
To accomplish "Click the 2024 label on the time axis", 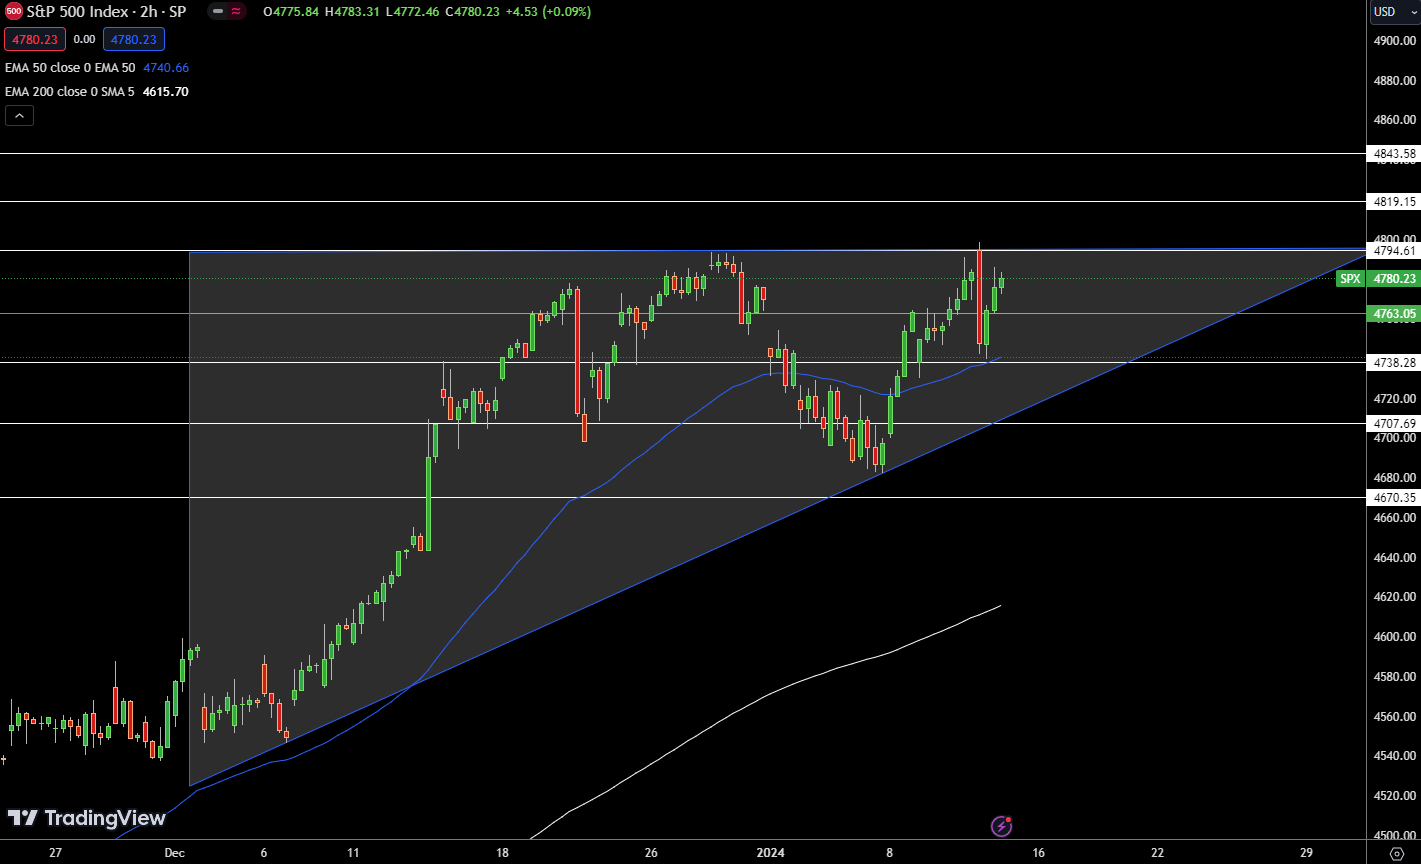I will 770,853.
